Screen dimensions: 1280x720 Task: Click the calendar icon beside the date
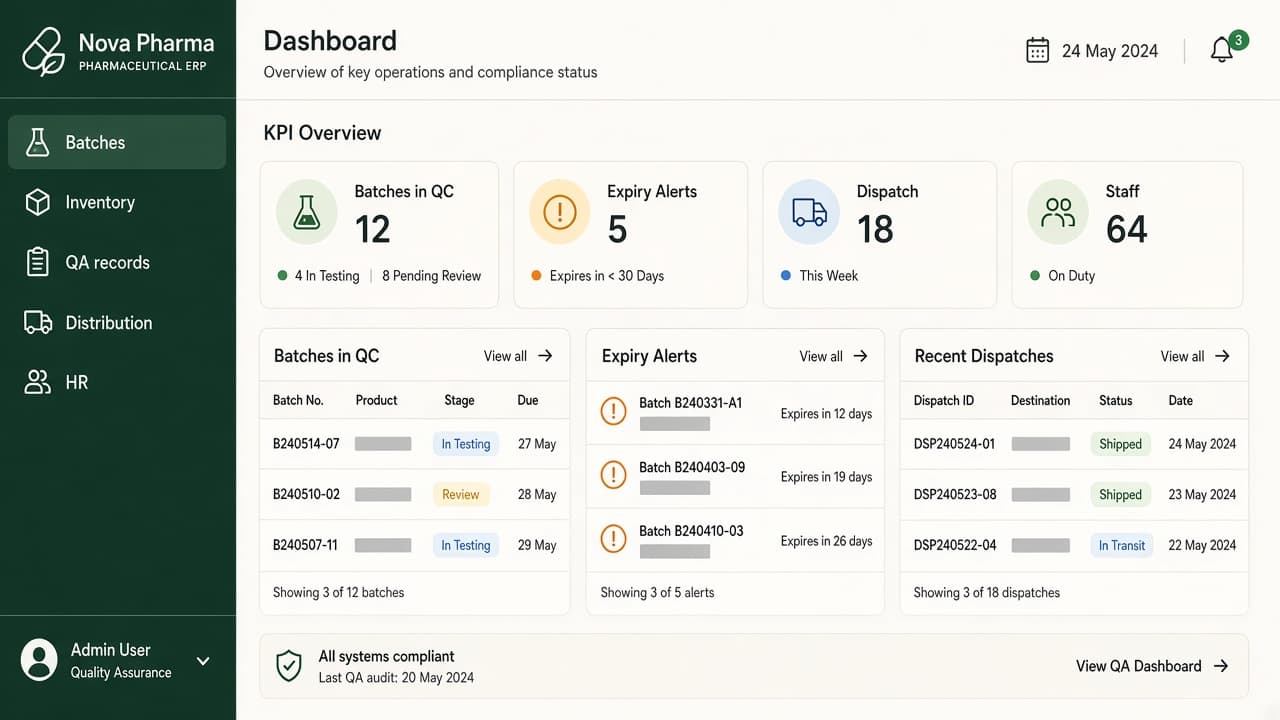1038,50
